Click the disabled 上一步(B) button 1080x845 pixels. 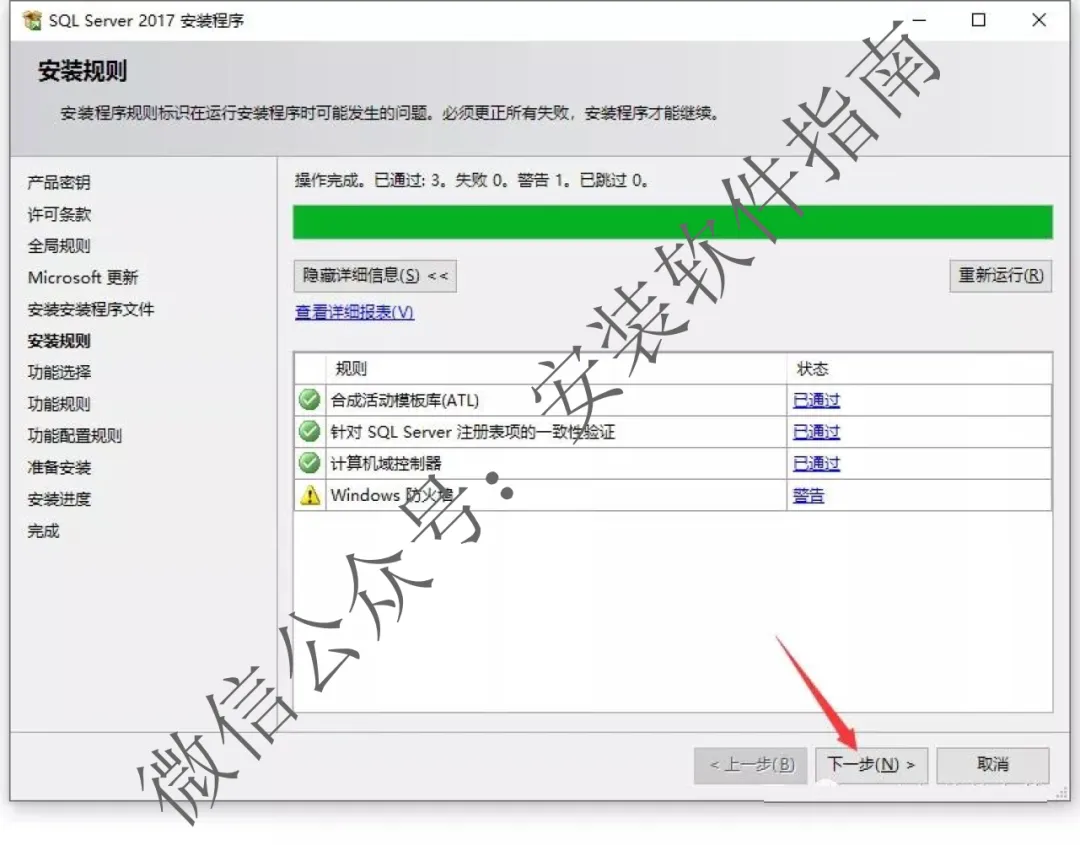pyautogui.click(x=751, y=765)
